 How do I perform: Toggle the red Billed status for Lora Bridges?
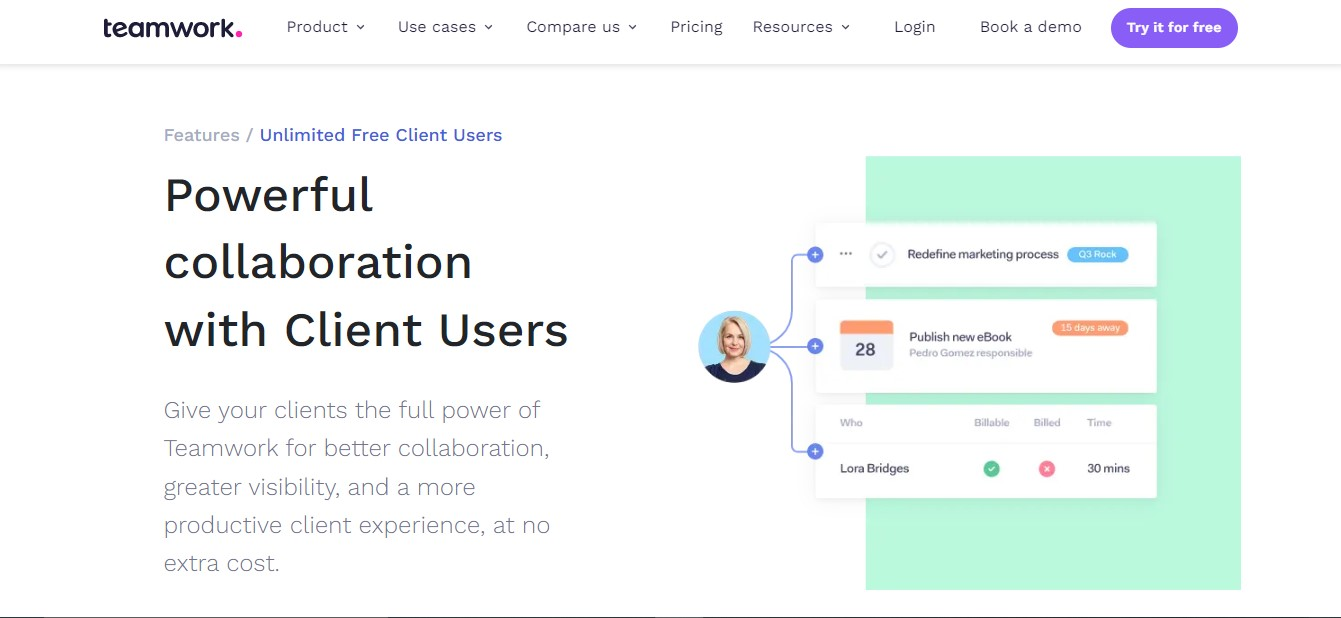click(1046, 468)
